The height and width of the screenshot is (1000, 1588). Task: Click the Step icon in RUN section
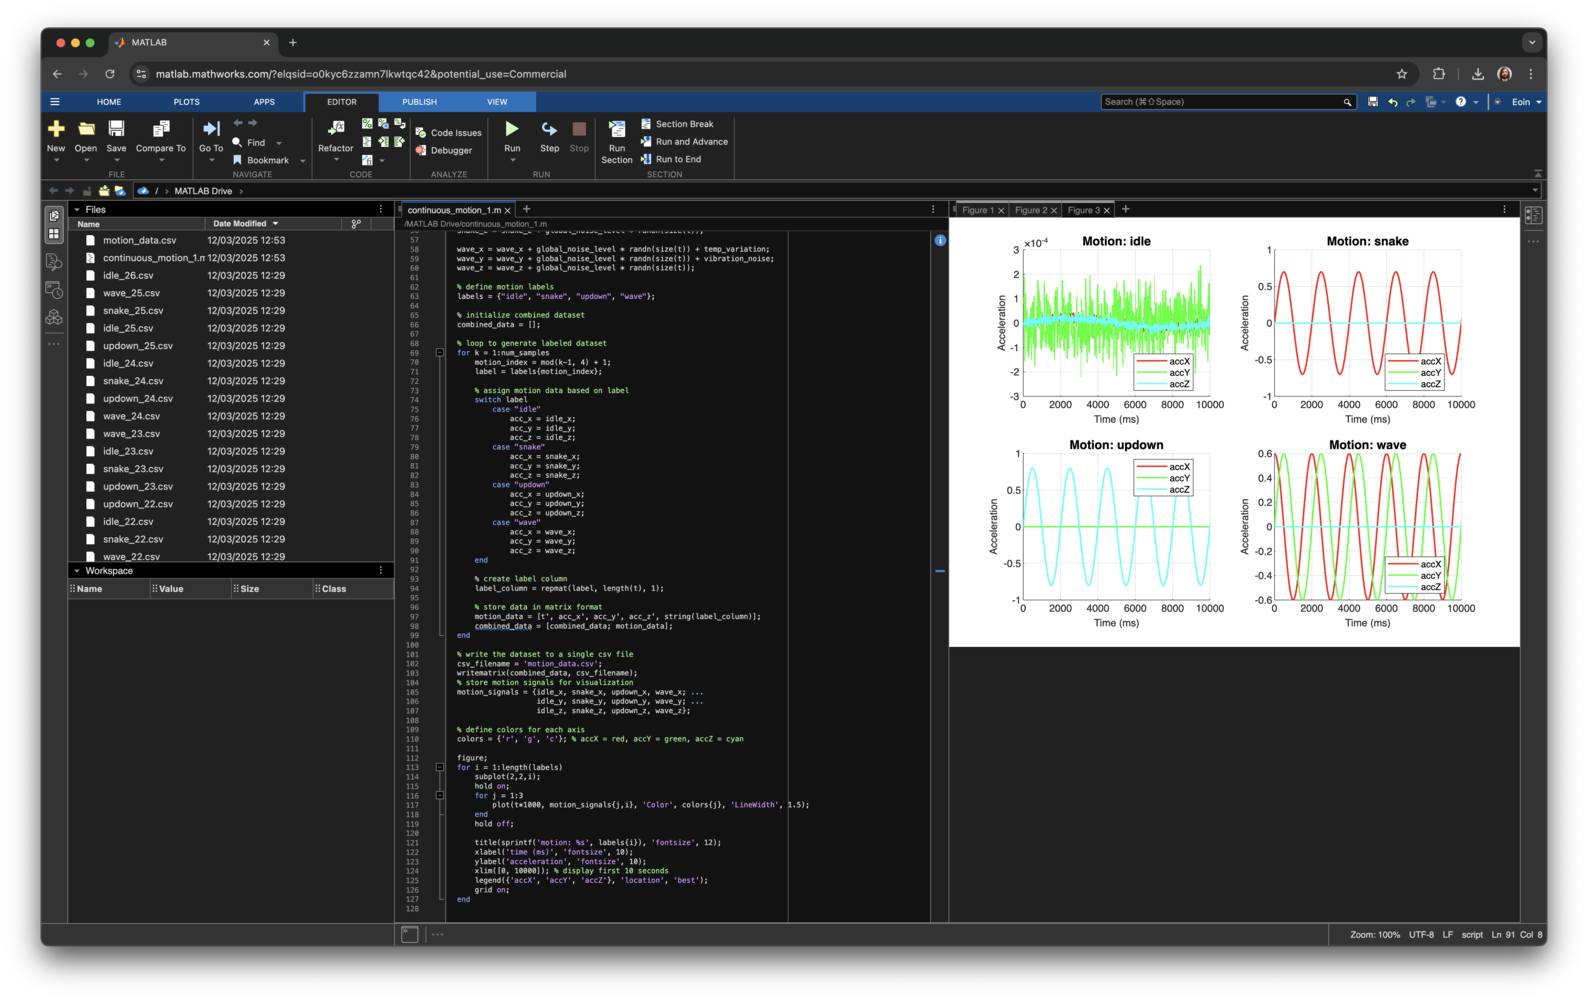(x=549, y=129)
